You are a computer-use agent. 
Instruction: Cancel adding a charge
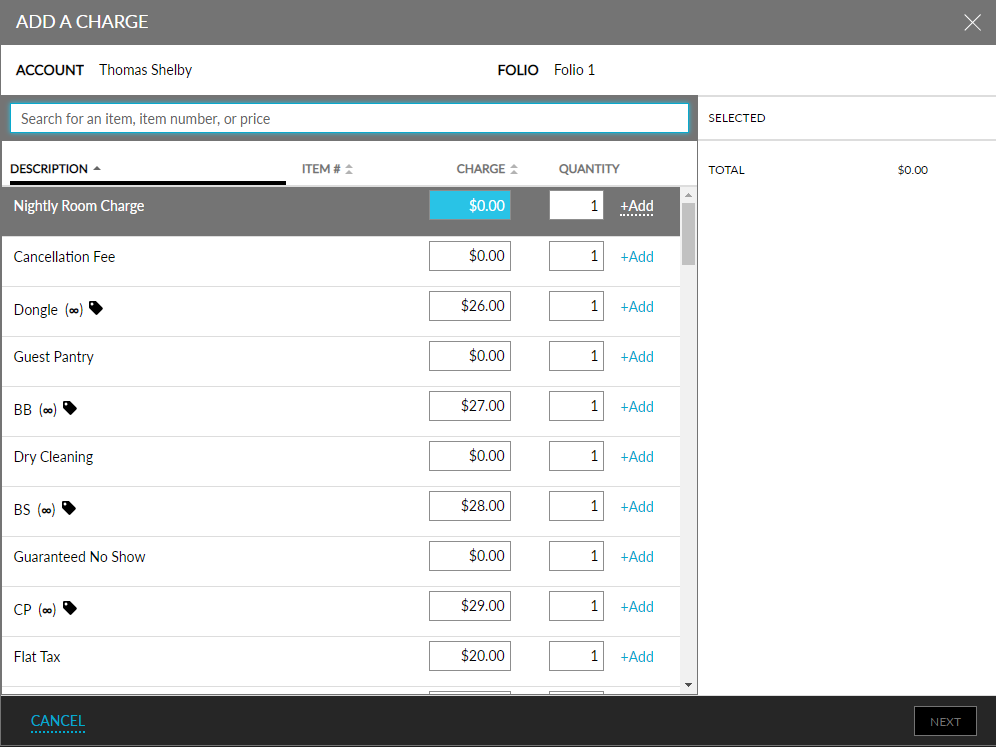pos(58,721)
